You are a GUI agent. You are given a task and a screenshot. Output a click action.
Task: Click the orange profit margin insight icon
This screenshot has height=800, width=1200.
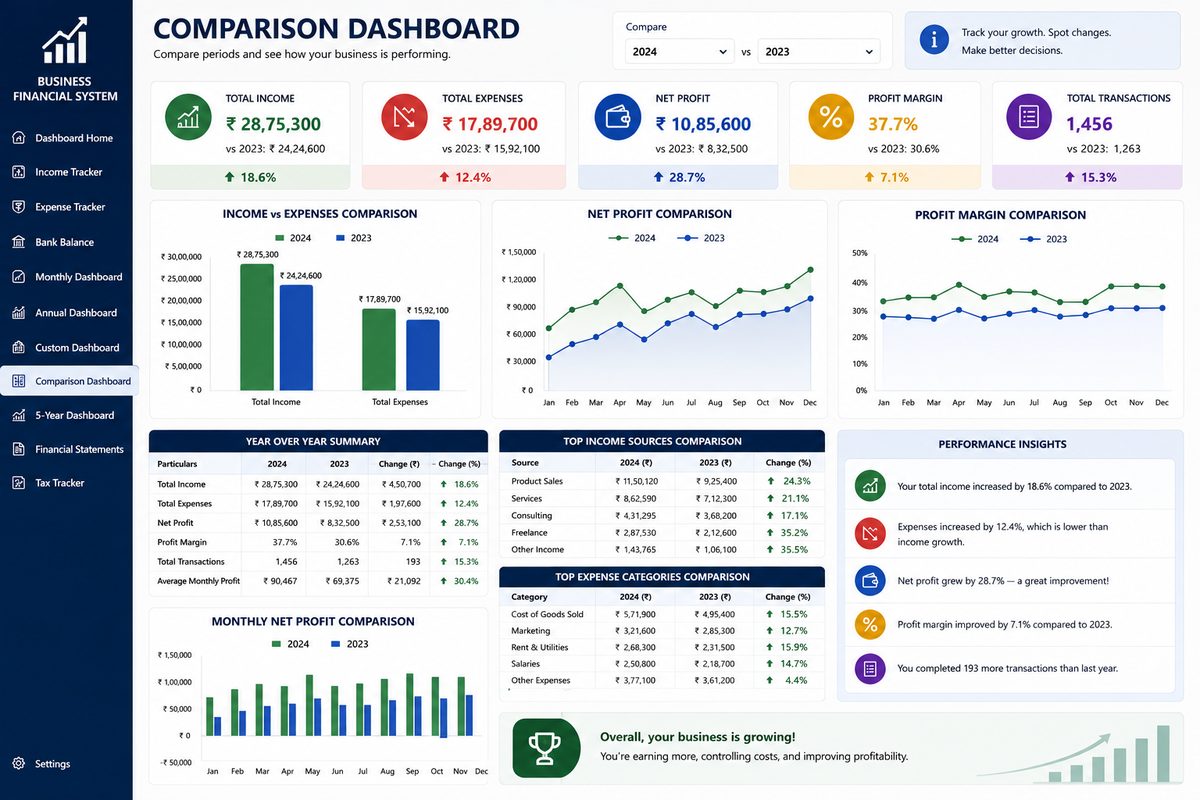870,624
